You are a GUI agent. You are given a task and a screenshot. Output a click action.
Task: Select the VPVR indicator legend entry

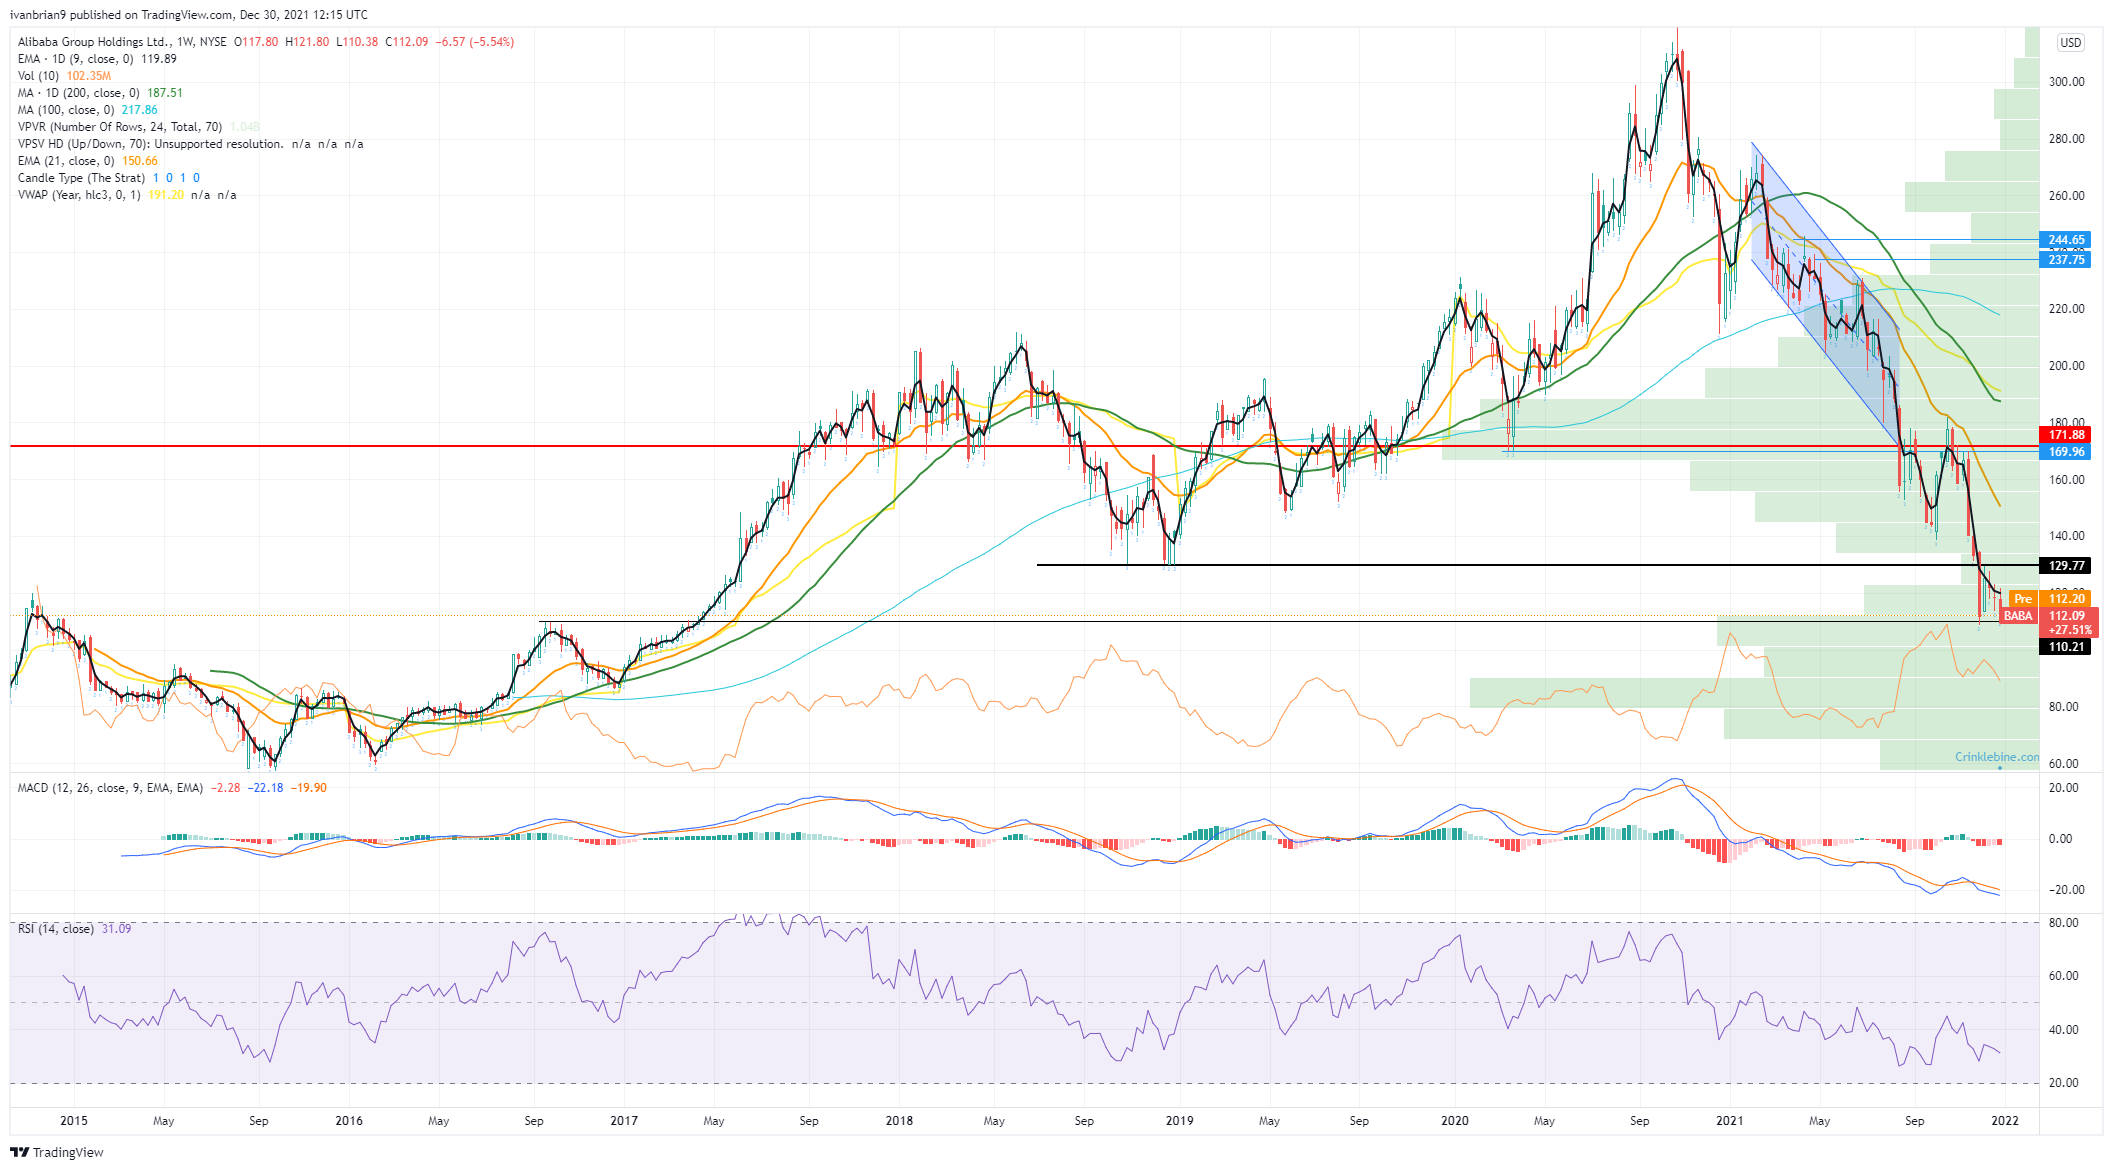[120, 127]
